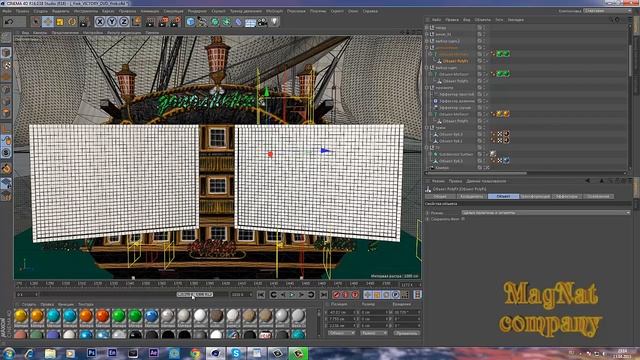The width and height of the screenshot is (640, 360).
Task: Toggle rotation keyframe recording icon
Action: pyautogui.click(x=386, y=295)
